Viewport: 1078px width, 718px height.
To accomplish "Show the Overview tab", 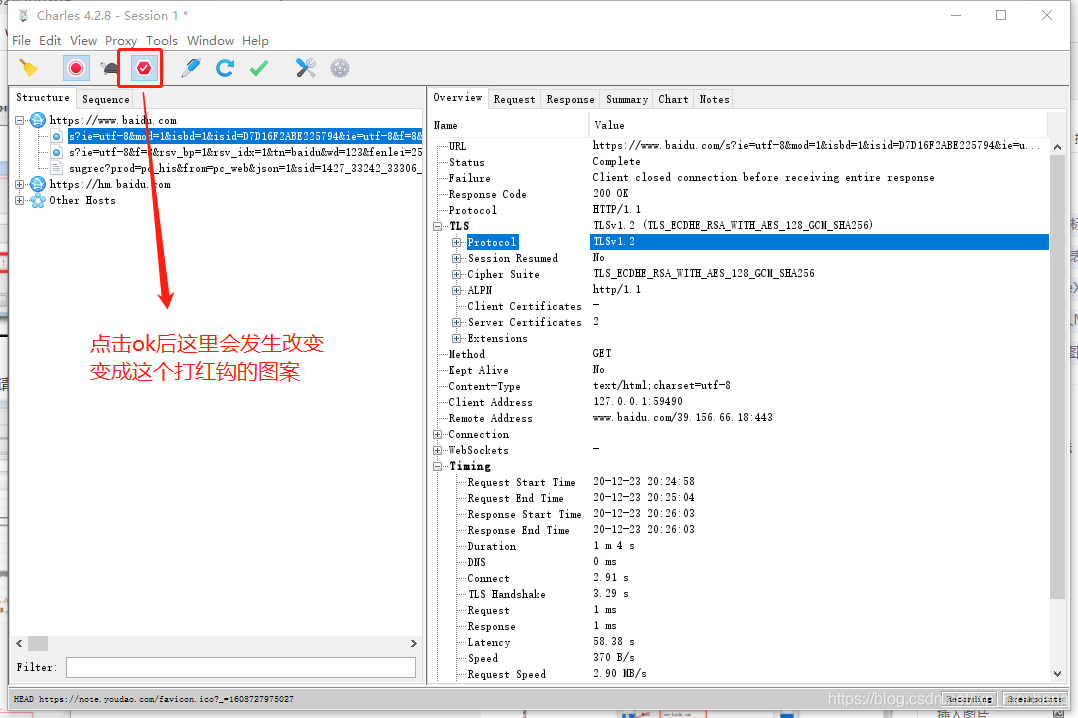I will (x=458, y=98).
